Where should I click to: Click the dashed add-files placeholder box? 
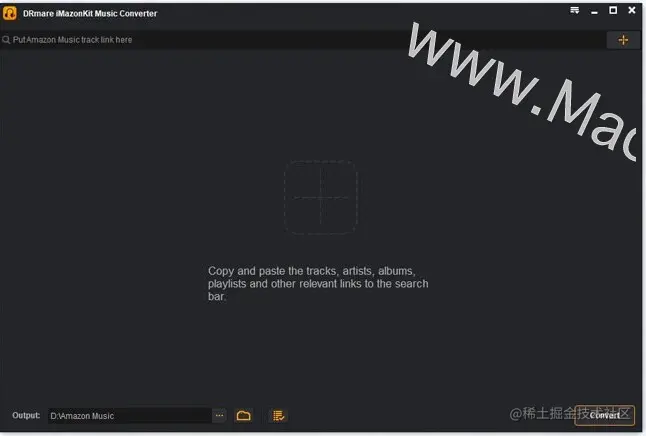tap(321, 197)
